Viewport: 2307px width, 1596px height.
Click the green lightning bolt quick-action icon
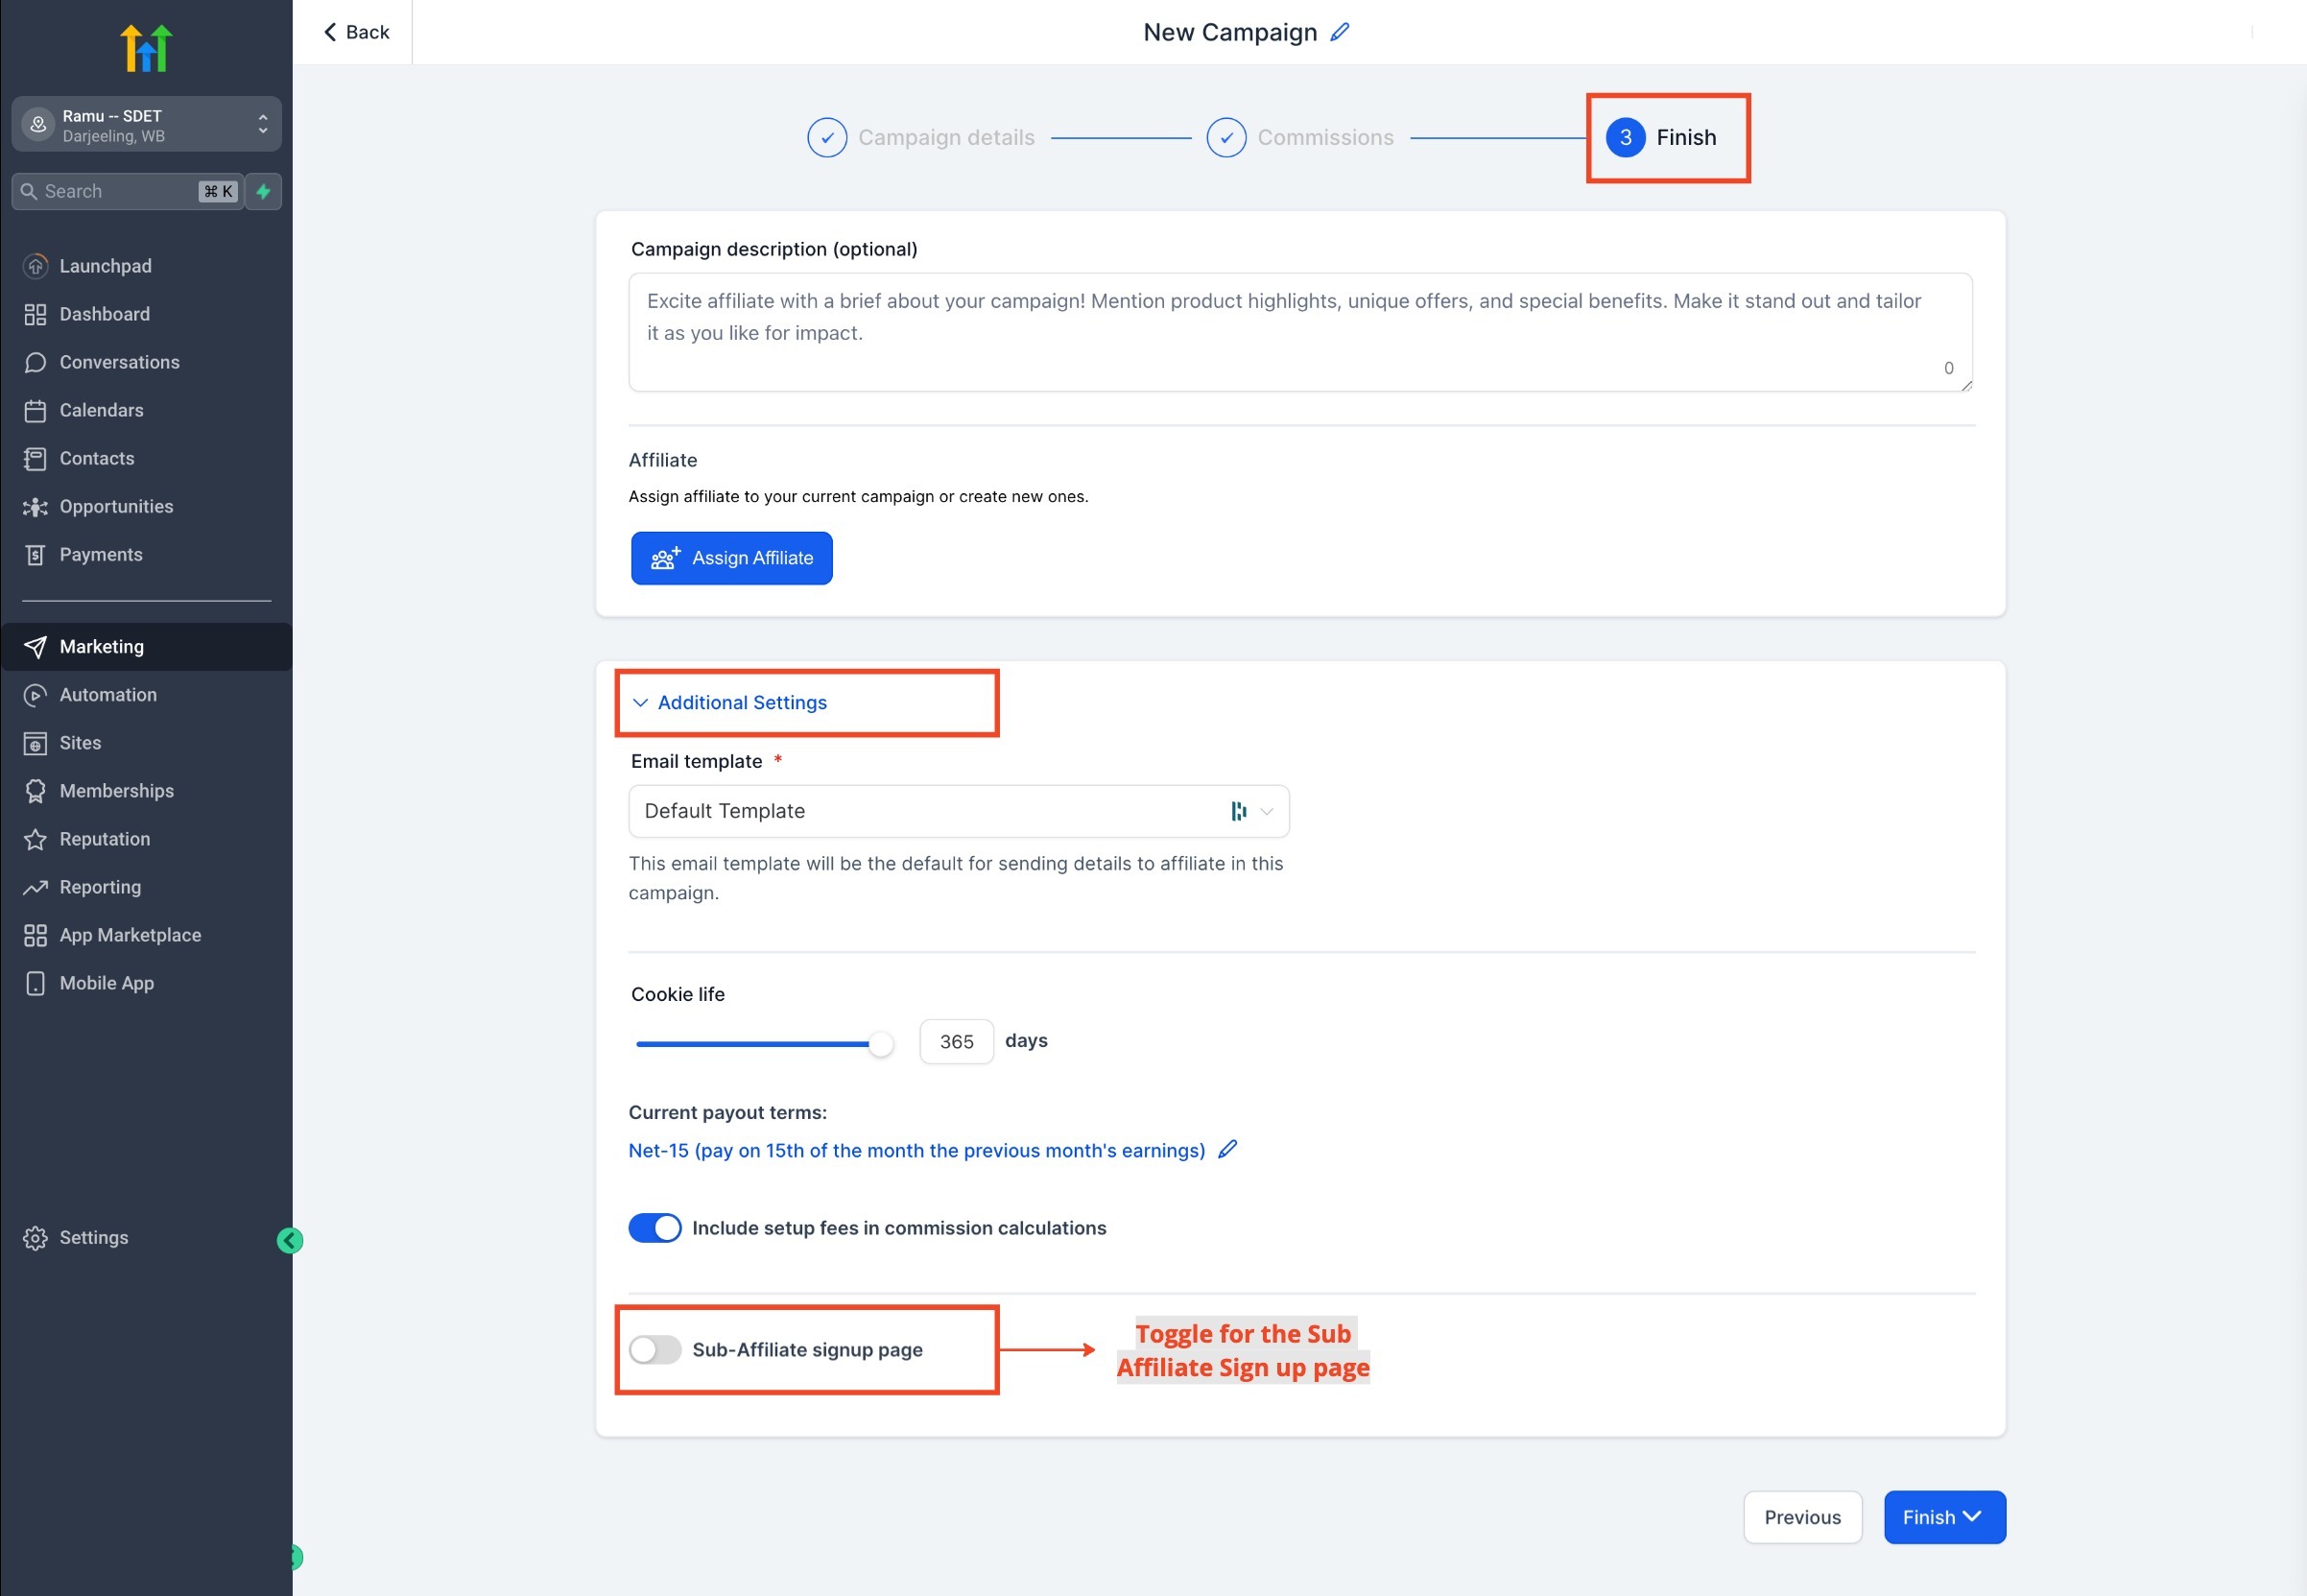click(x=263, y=191)
